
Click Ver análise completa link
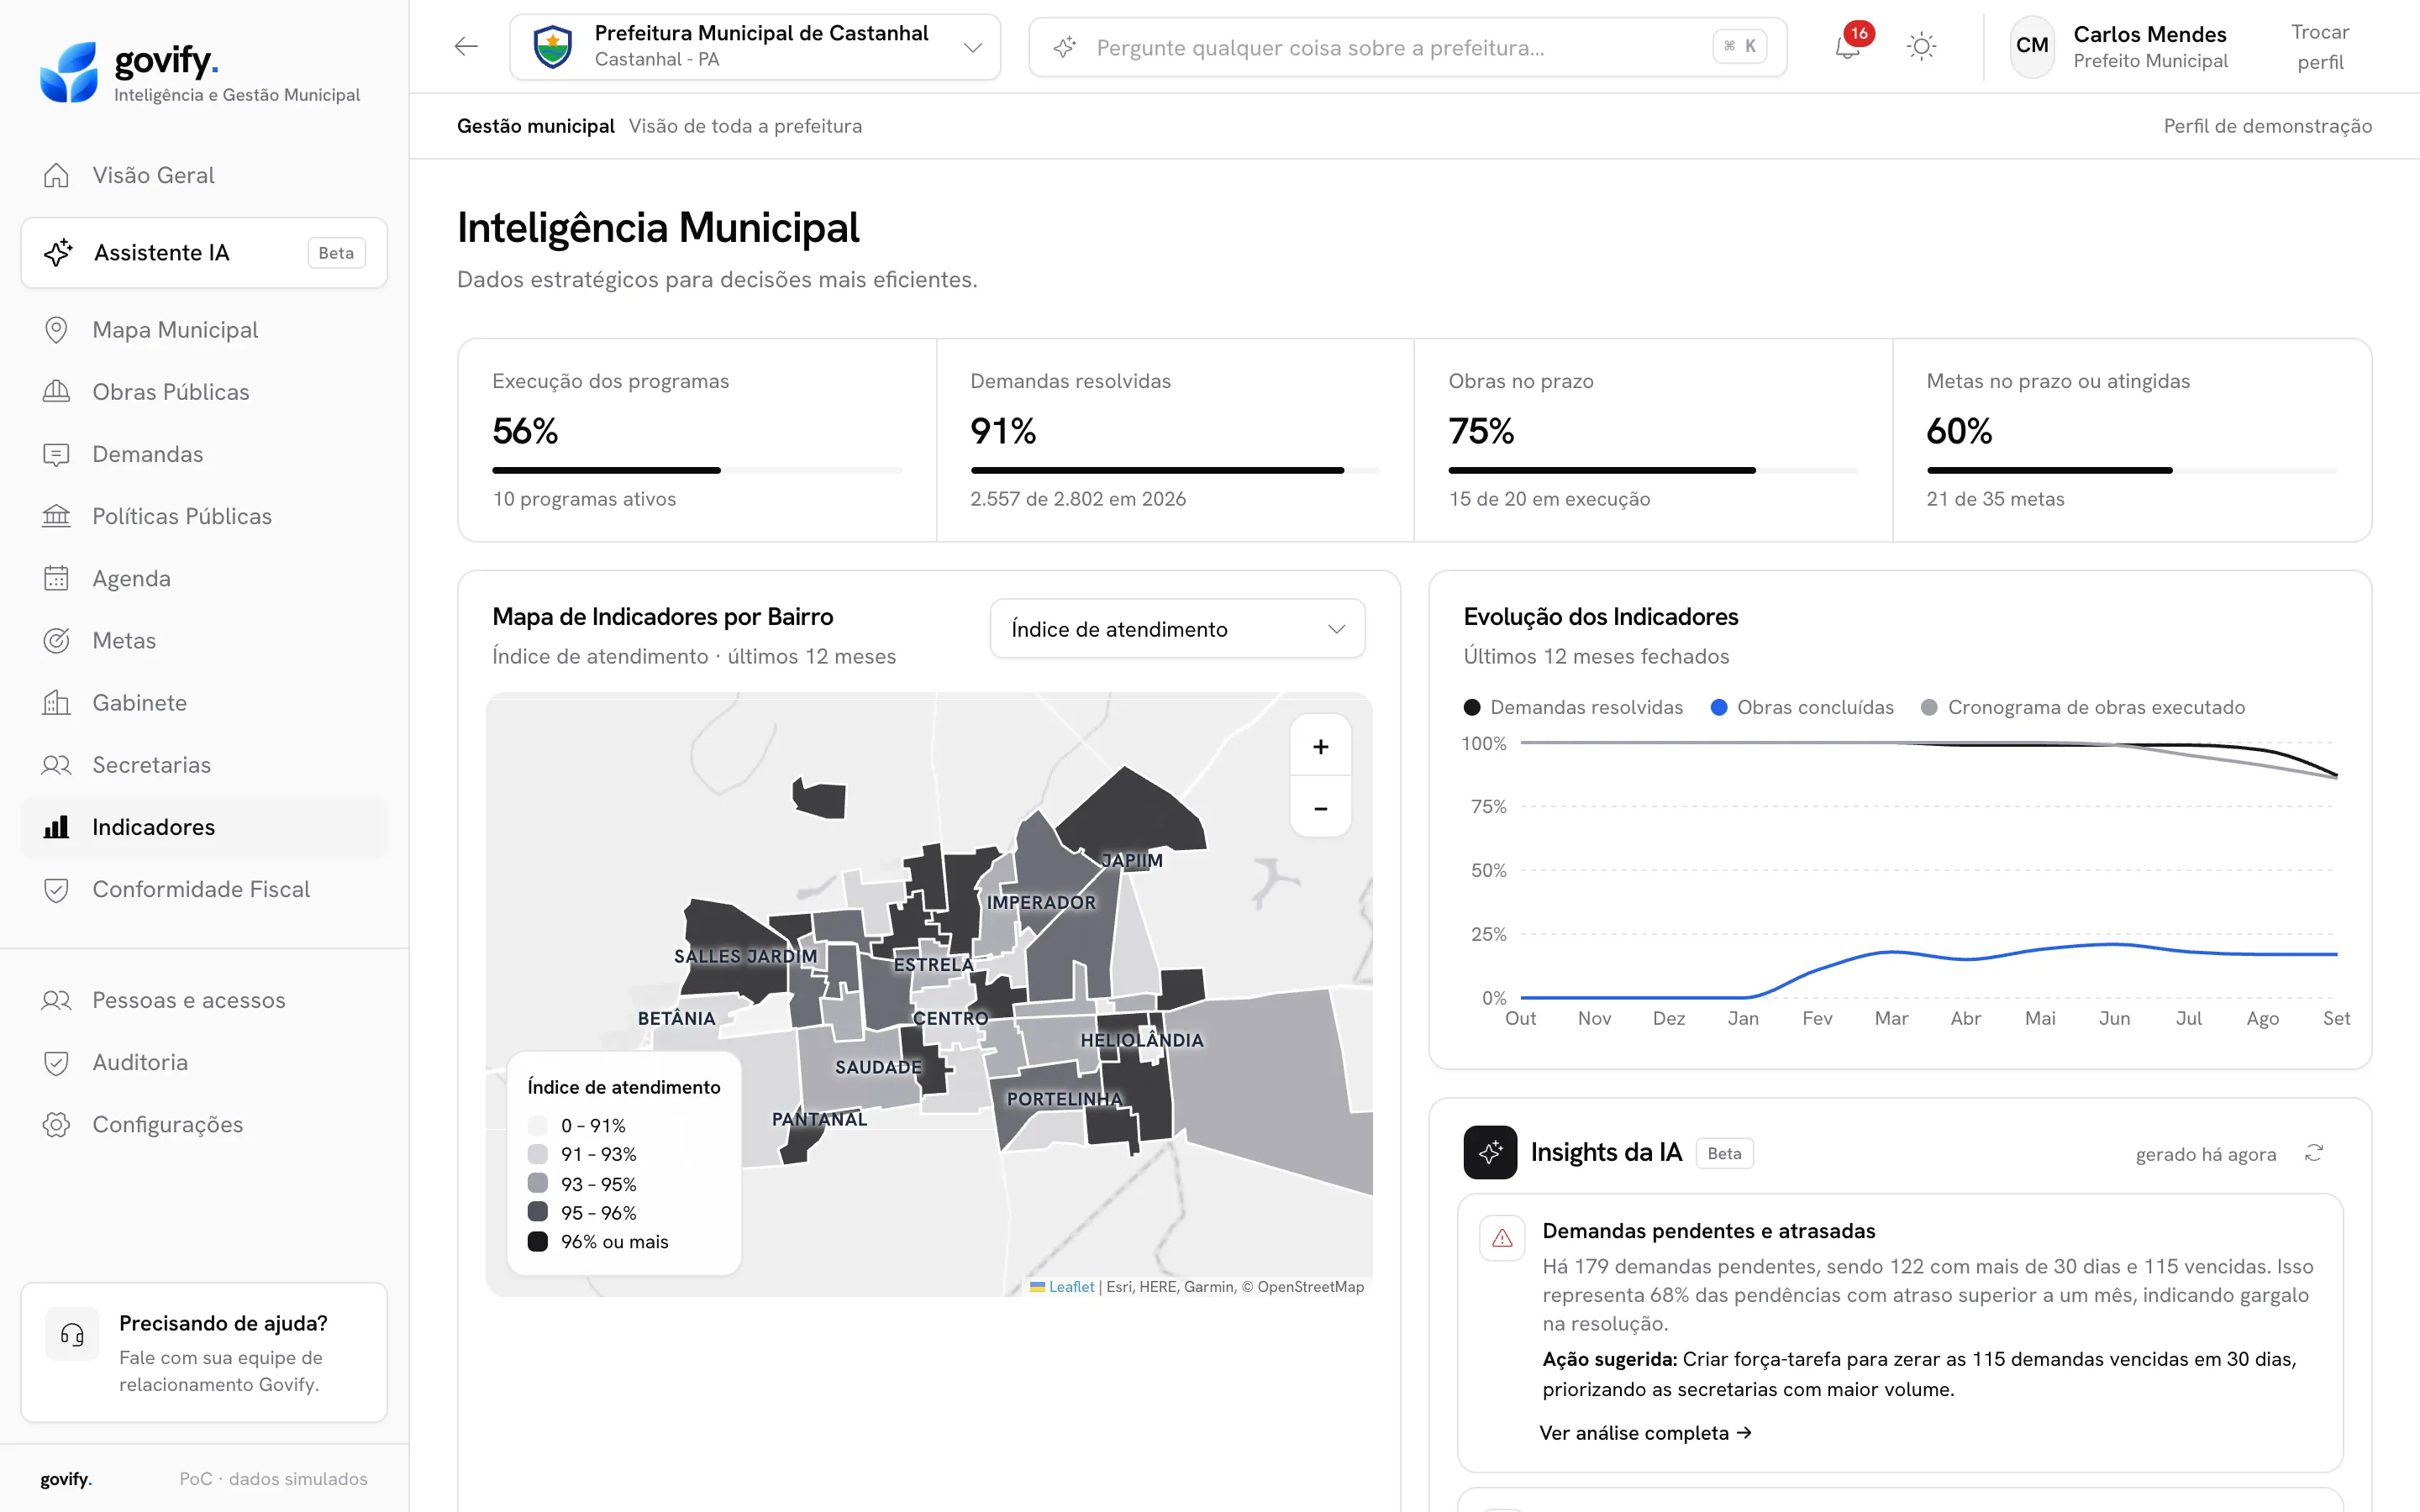(1646, 1433)
